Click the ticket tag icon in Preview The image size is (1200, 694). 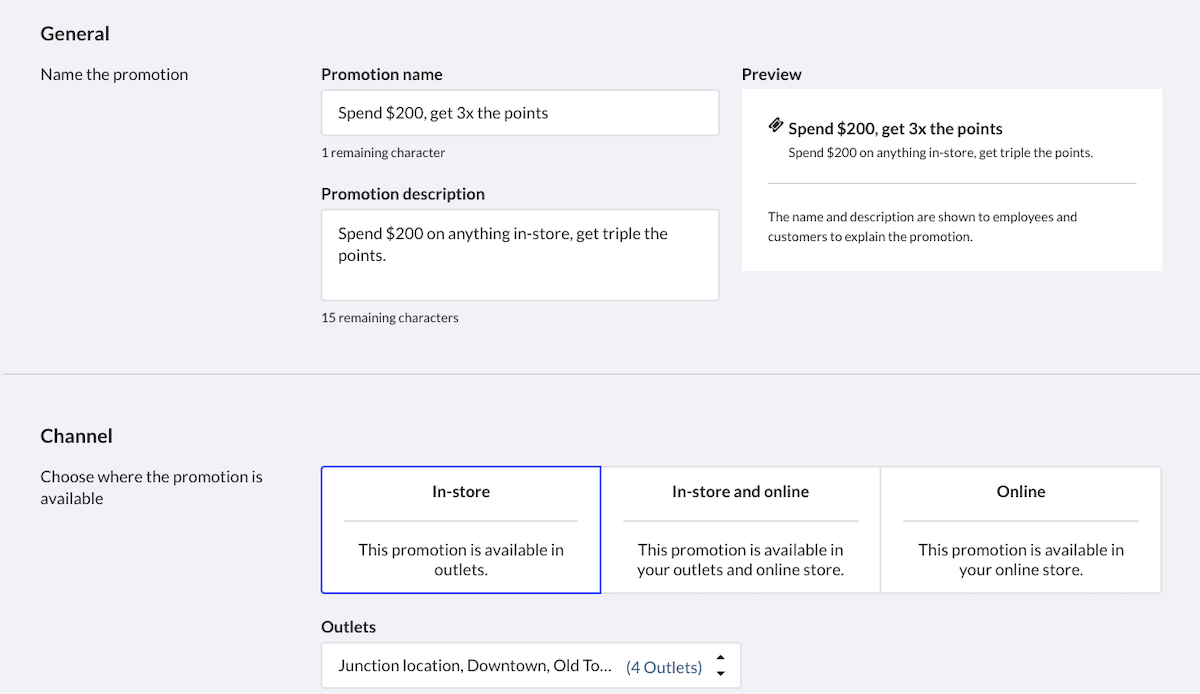pos(776,126)
